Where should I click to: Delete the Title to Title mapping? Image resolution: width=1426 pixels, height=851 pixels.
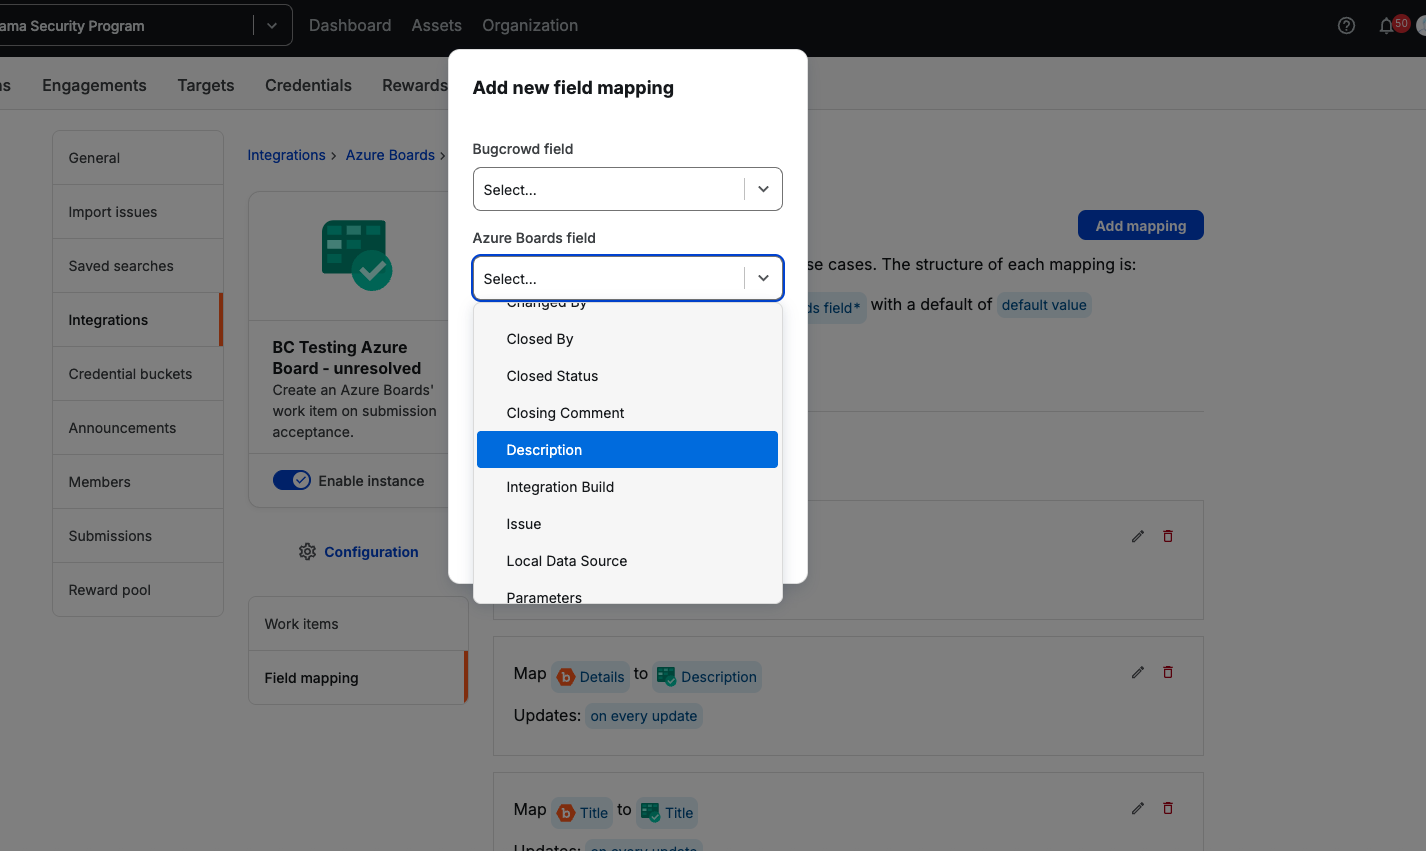click(1167, 809)
